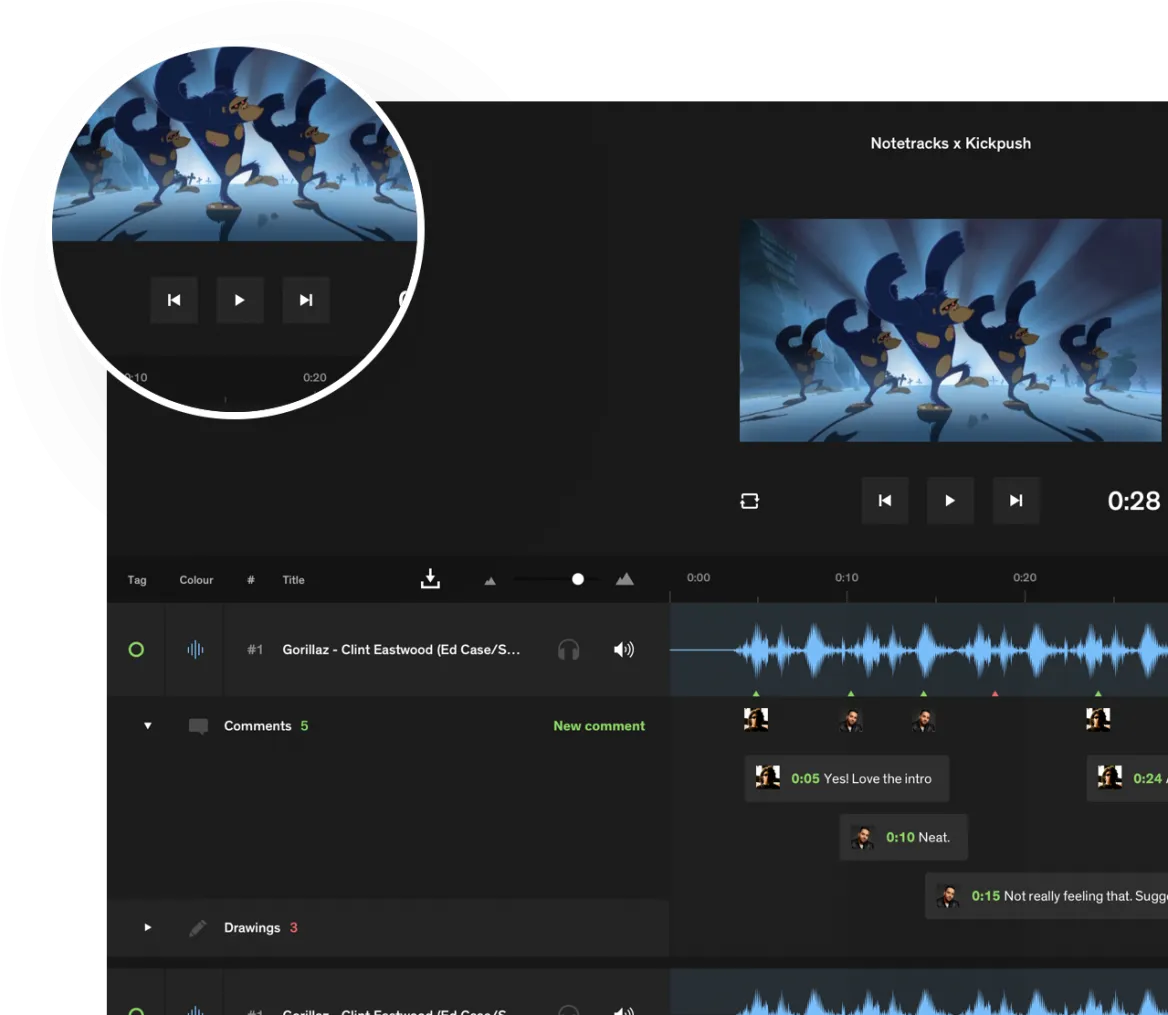Click the loop playback icon
This screenshot has width=1168, height=1015.
[749, 501]
